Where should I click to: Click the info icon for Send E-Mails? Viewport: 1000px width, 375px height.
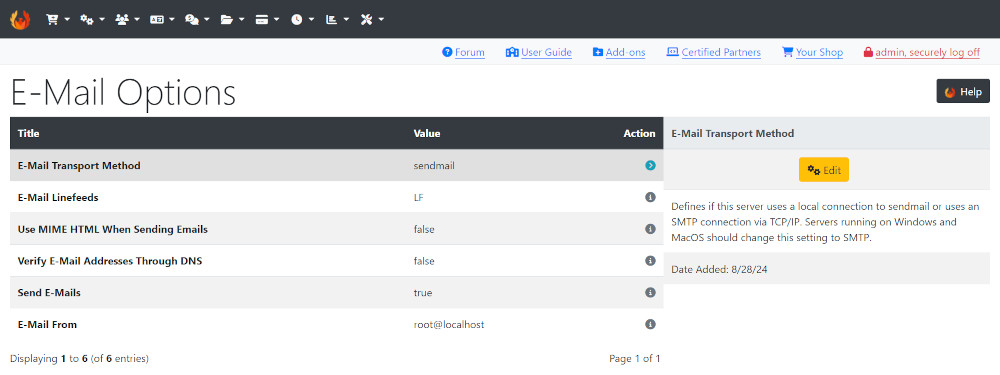[x=650, y=293]
